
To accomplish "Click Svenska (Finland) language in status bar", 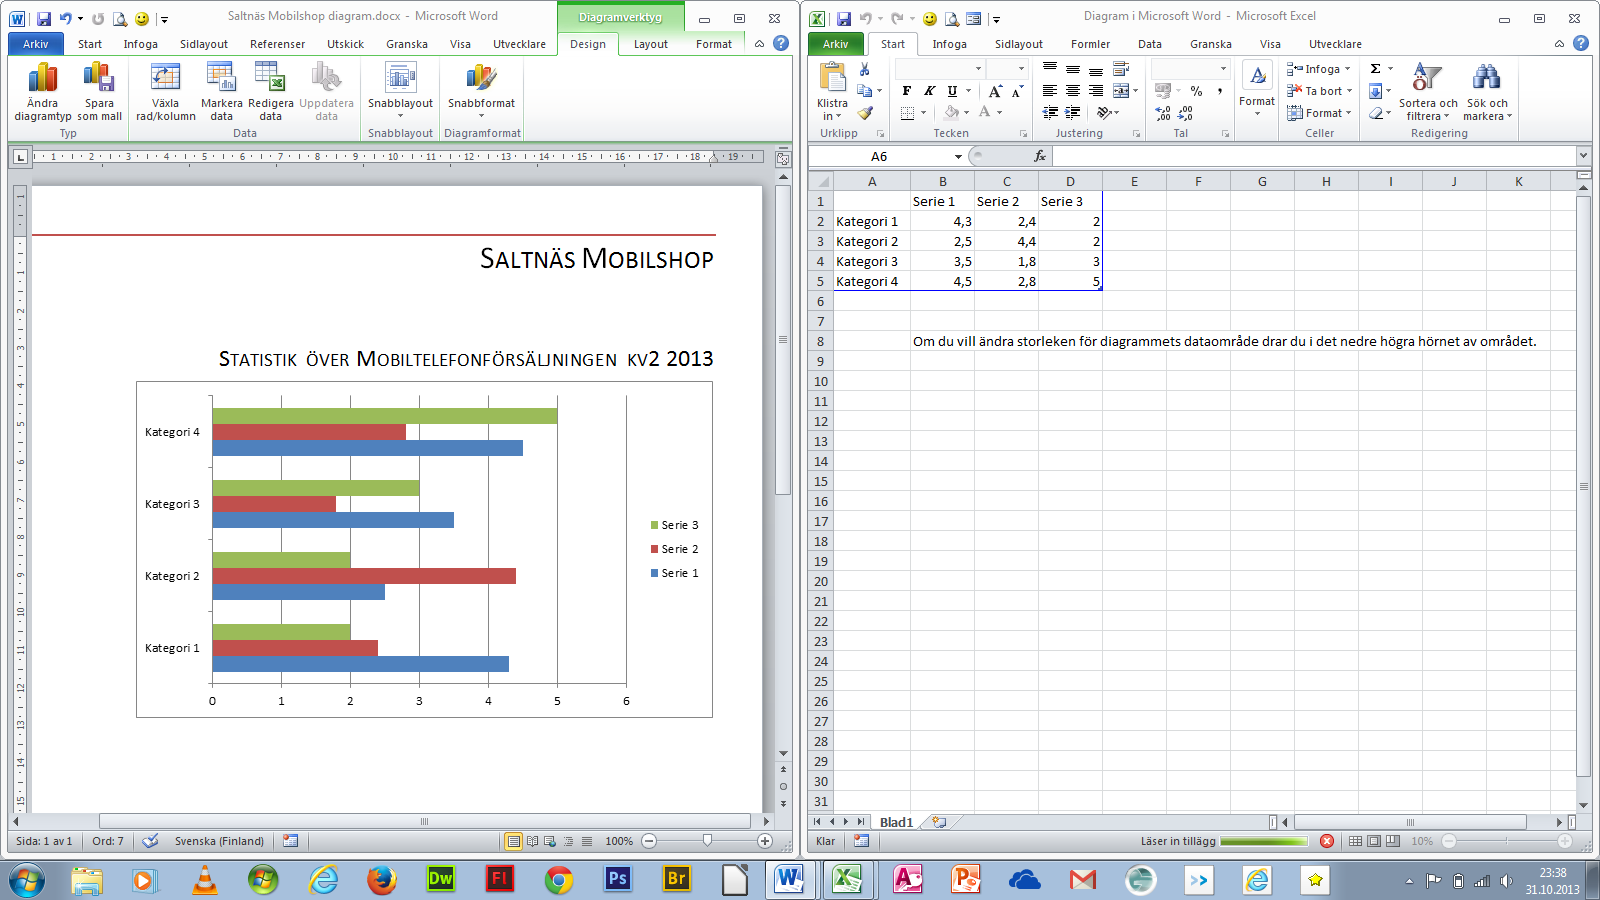I will click(x=219, y=841).
